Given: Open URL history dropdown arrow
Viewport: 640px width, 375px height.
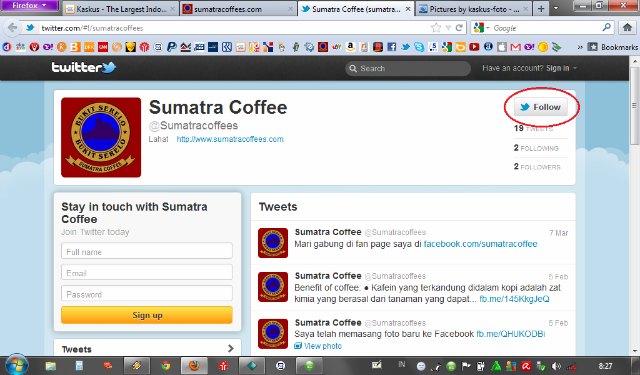Looking at the screenshot, I should [448, 28].
